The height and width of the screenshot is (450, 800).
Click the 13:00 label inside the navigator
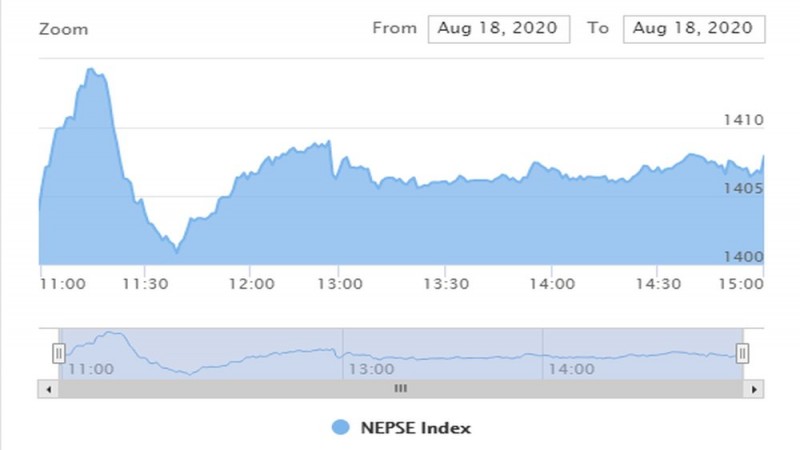[x=370, y=368]
